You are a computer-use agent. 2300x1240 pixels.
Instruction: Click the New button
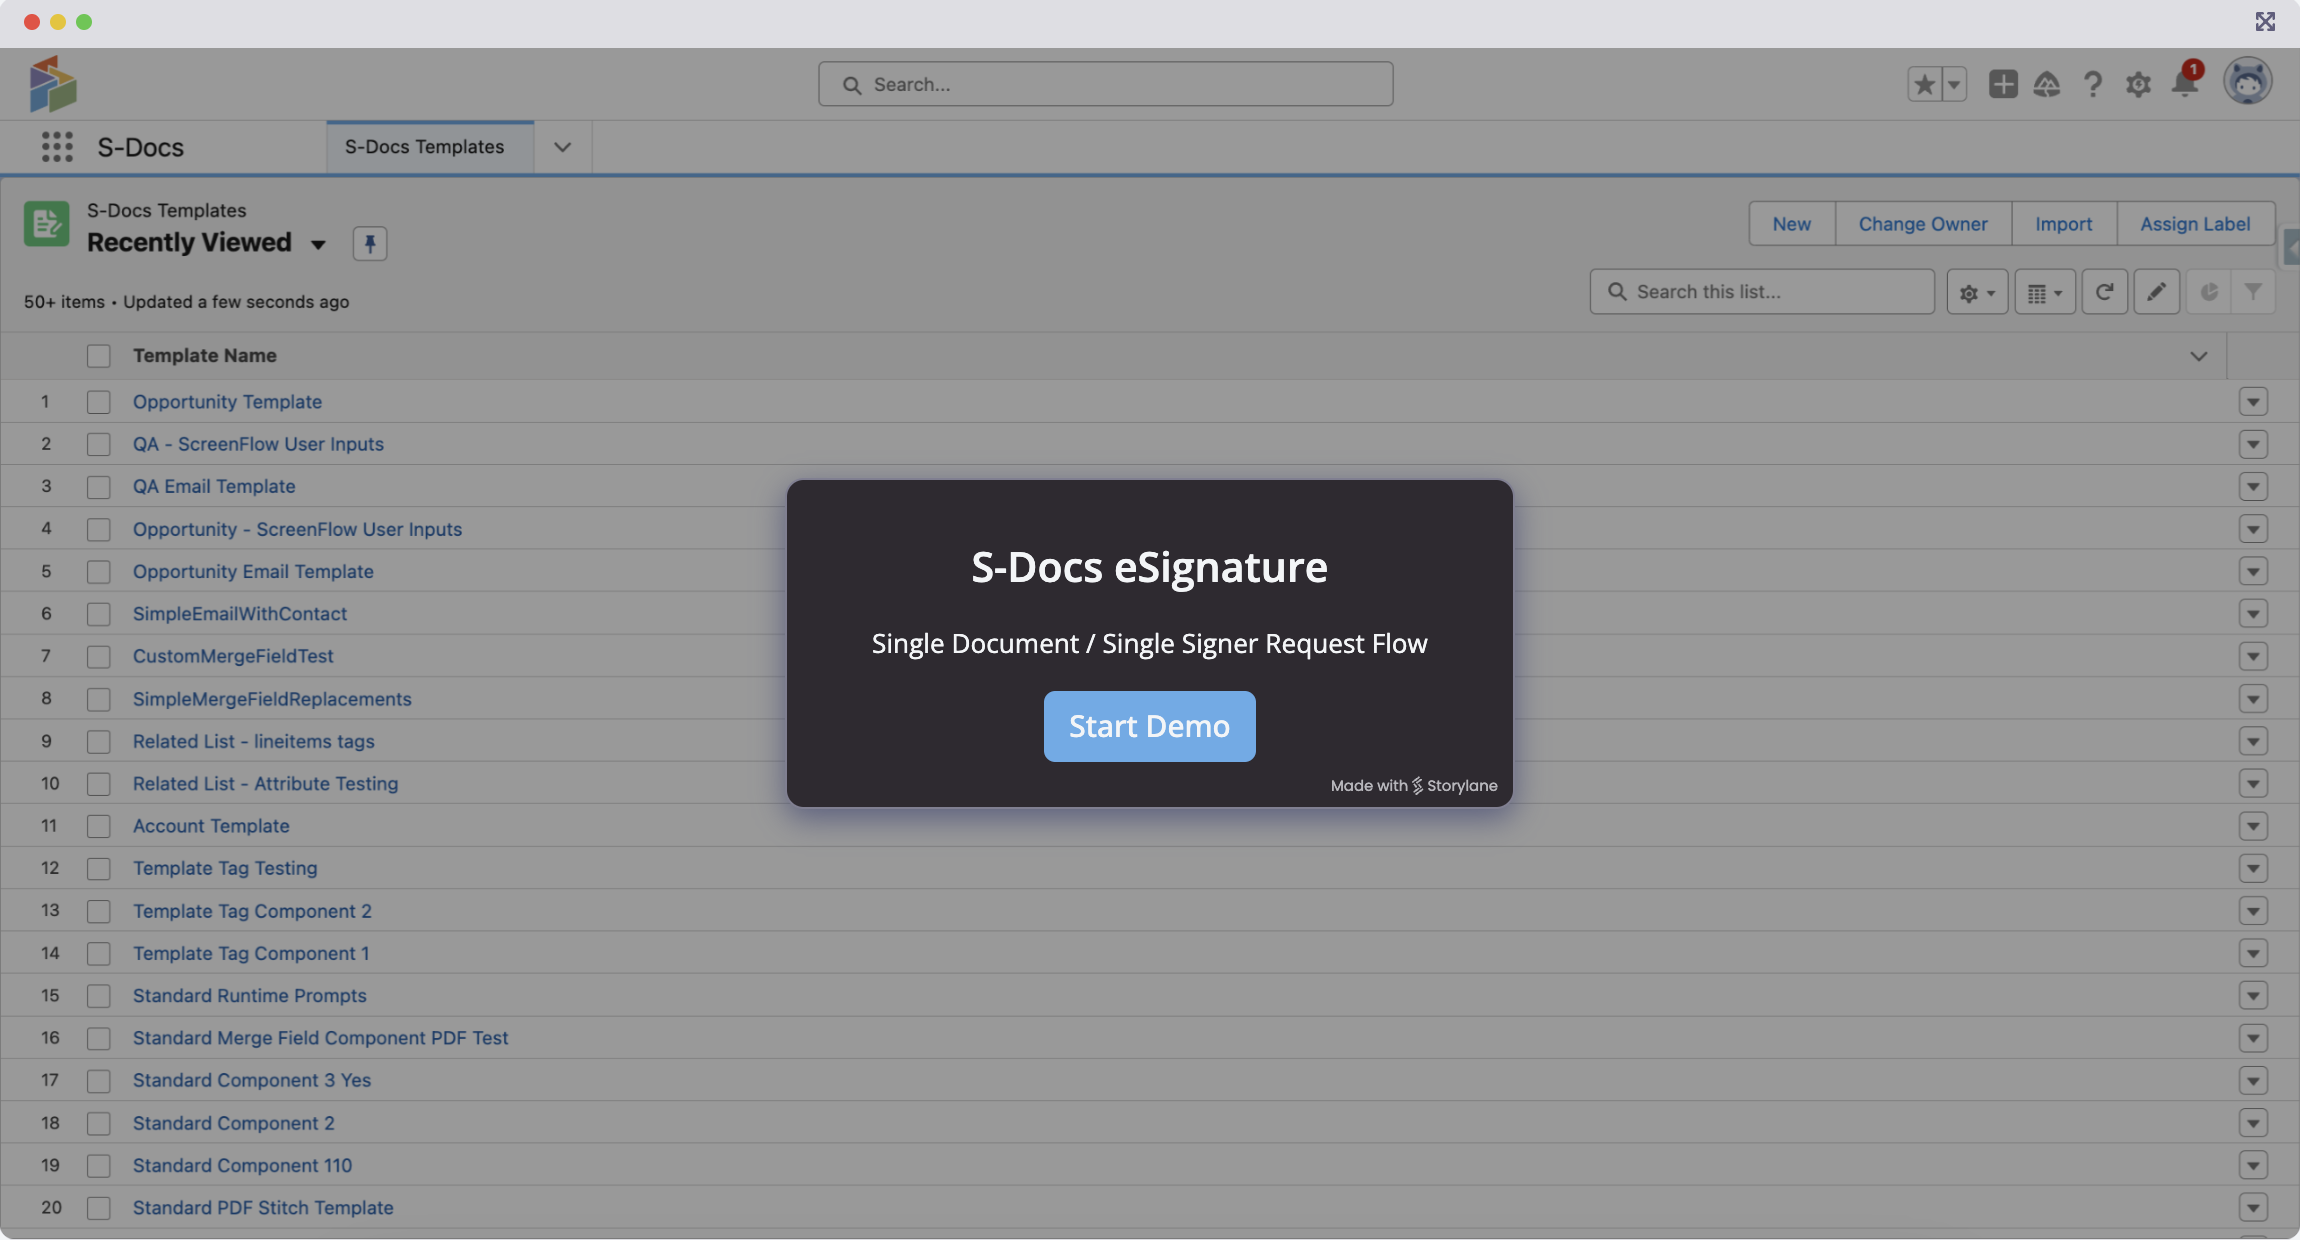point(1791,224)
